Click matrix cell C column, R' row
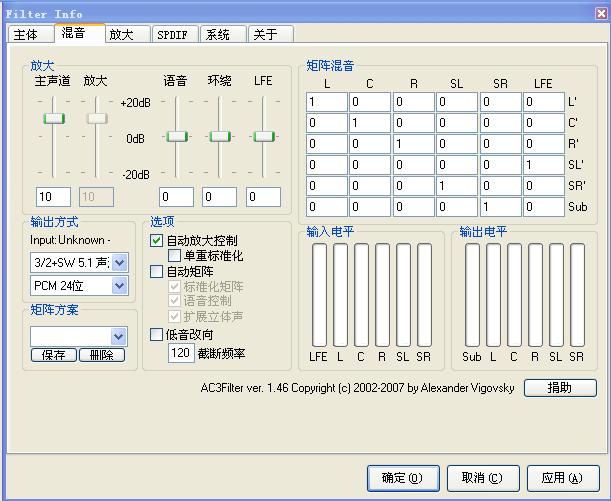 point(370,144)
